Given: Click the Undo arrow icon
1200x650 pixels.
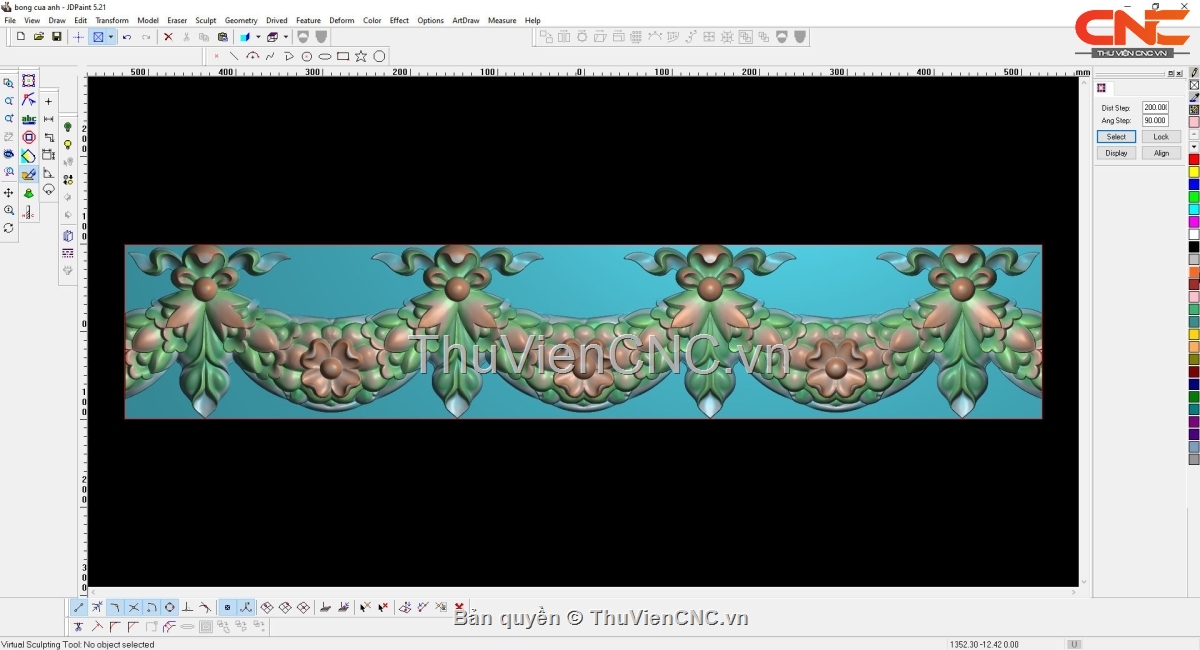Looking at the screenshot, I should coord(127,37).
